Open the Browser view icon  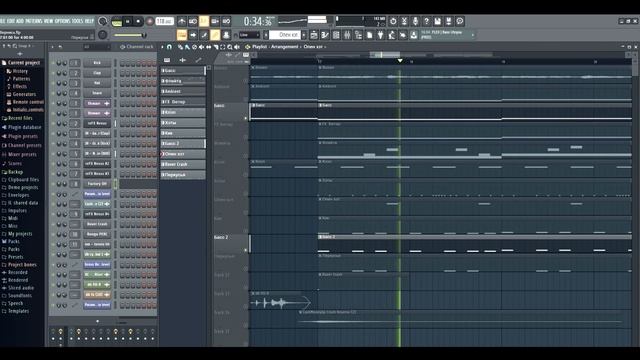click(x=358, y=35)
